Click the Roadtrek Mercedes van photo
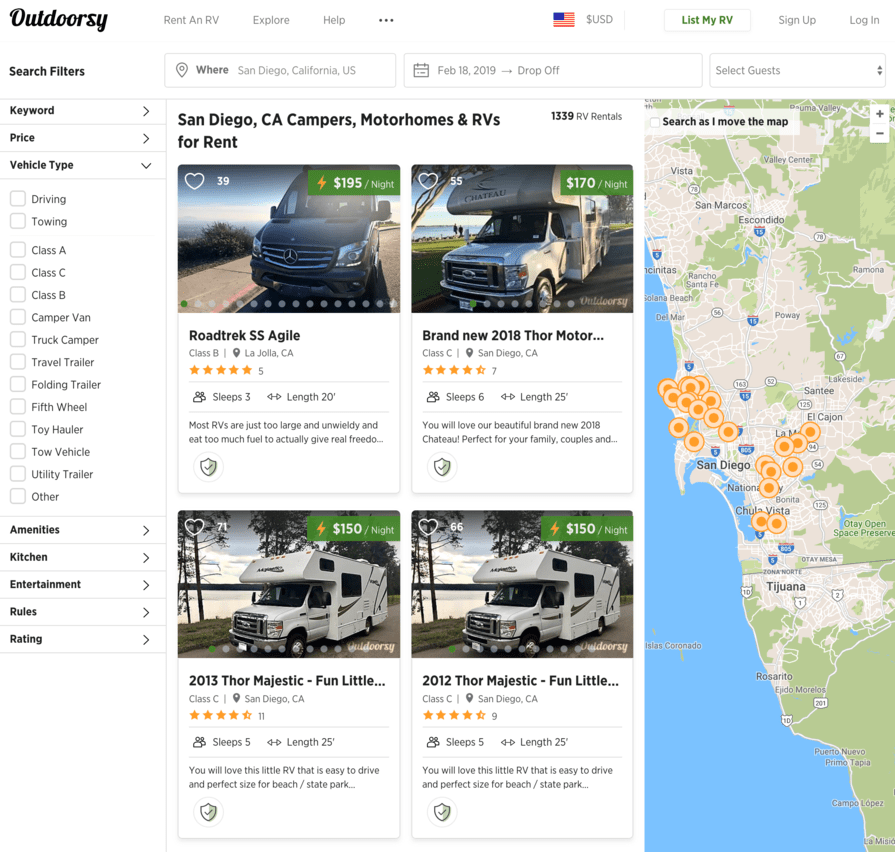 [x=289, y=239]
